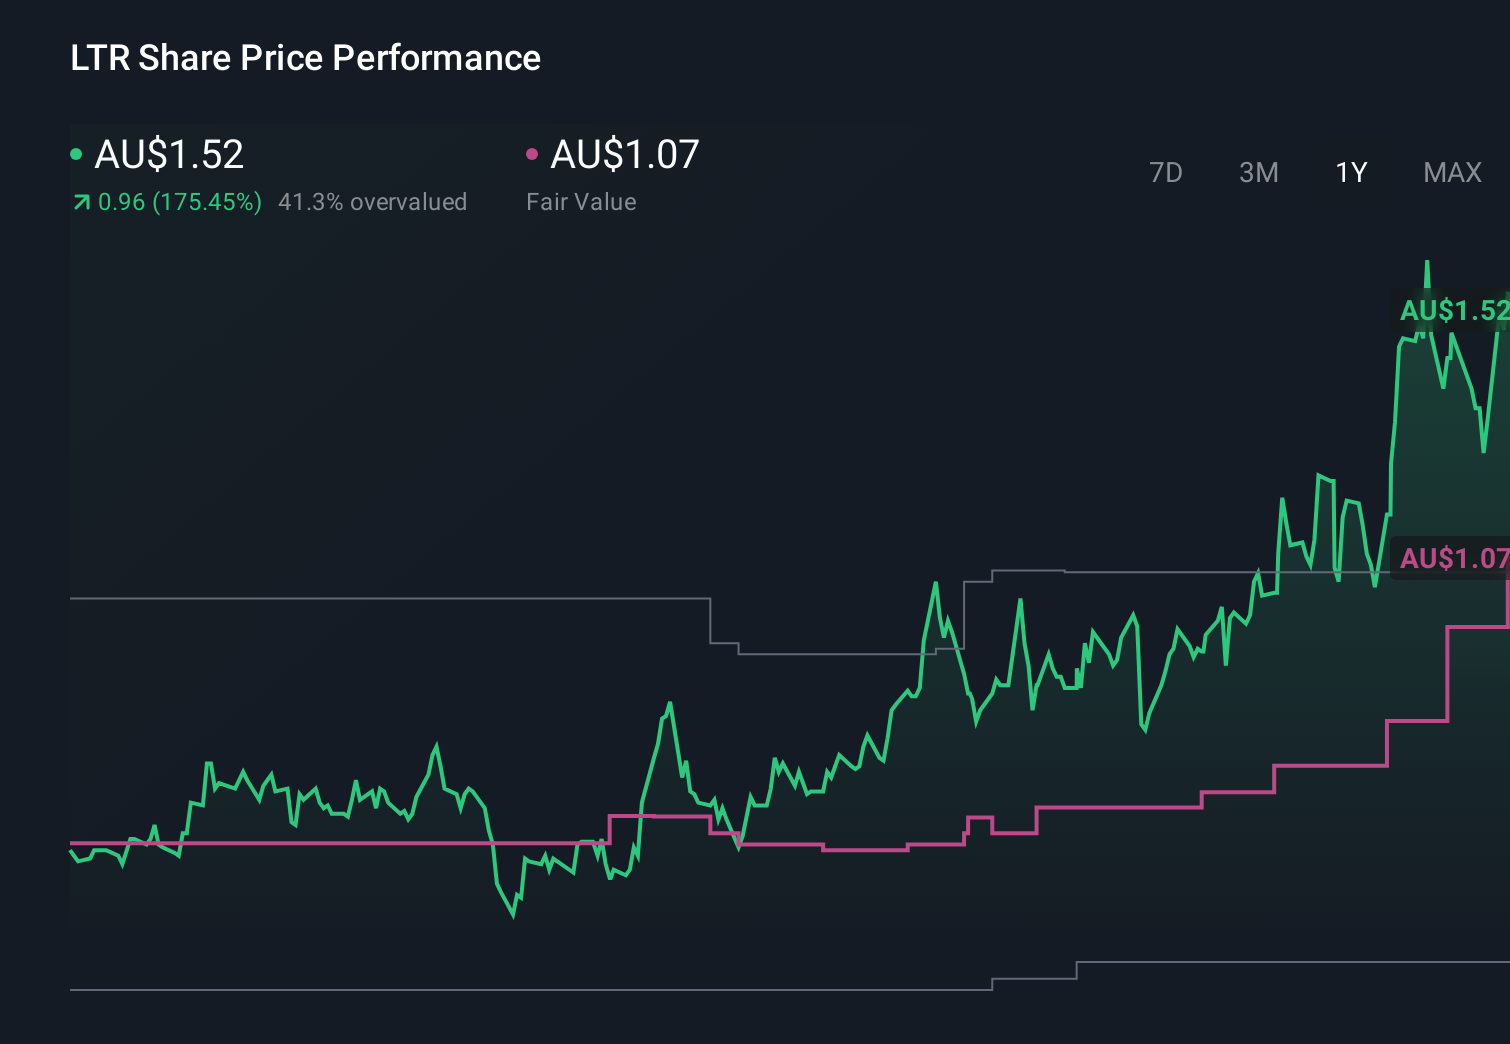Click the 41.3% overvalued text
This screenshot has height=1044, width=1510.
point(372,202)
